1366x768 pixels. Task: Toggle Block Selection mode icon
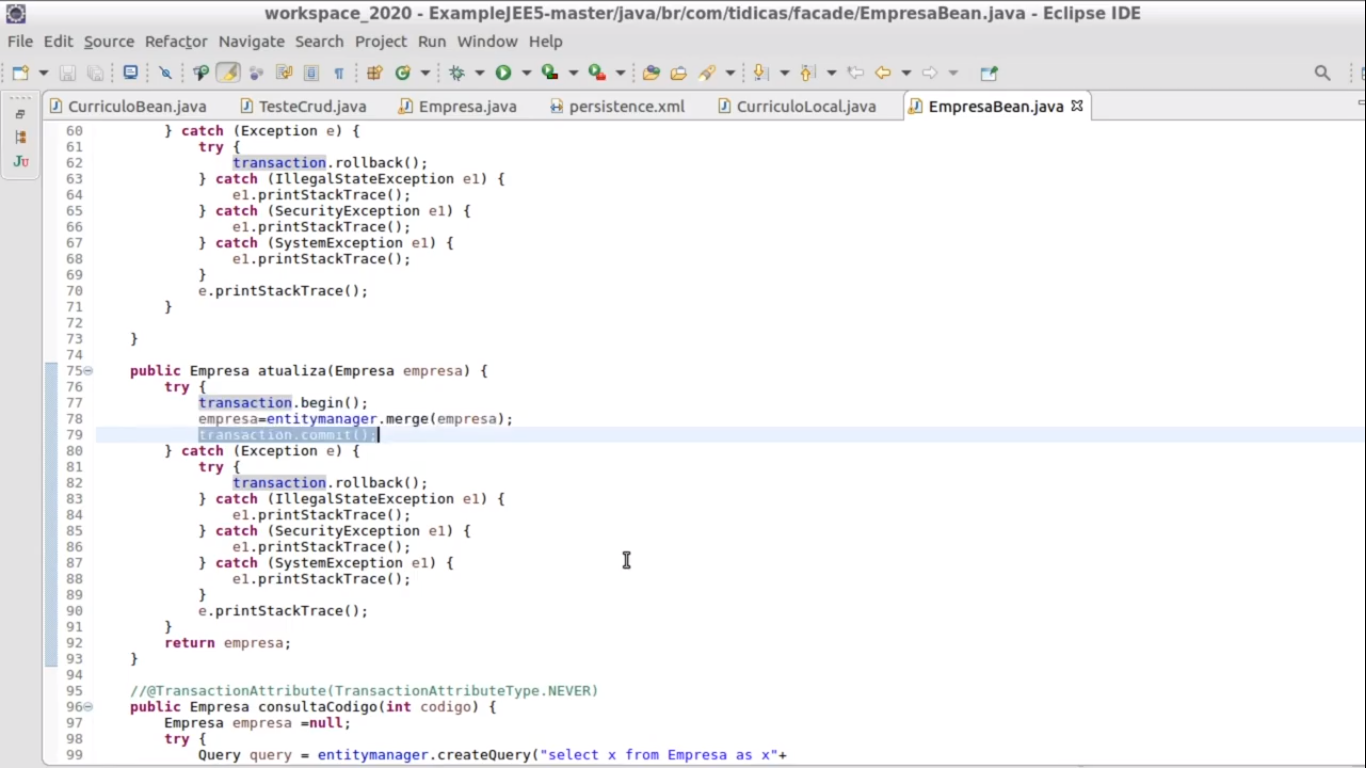[x=311, y=73]
